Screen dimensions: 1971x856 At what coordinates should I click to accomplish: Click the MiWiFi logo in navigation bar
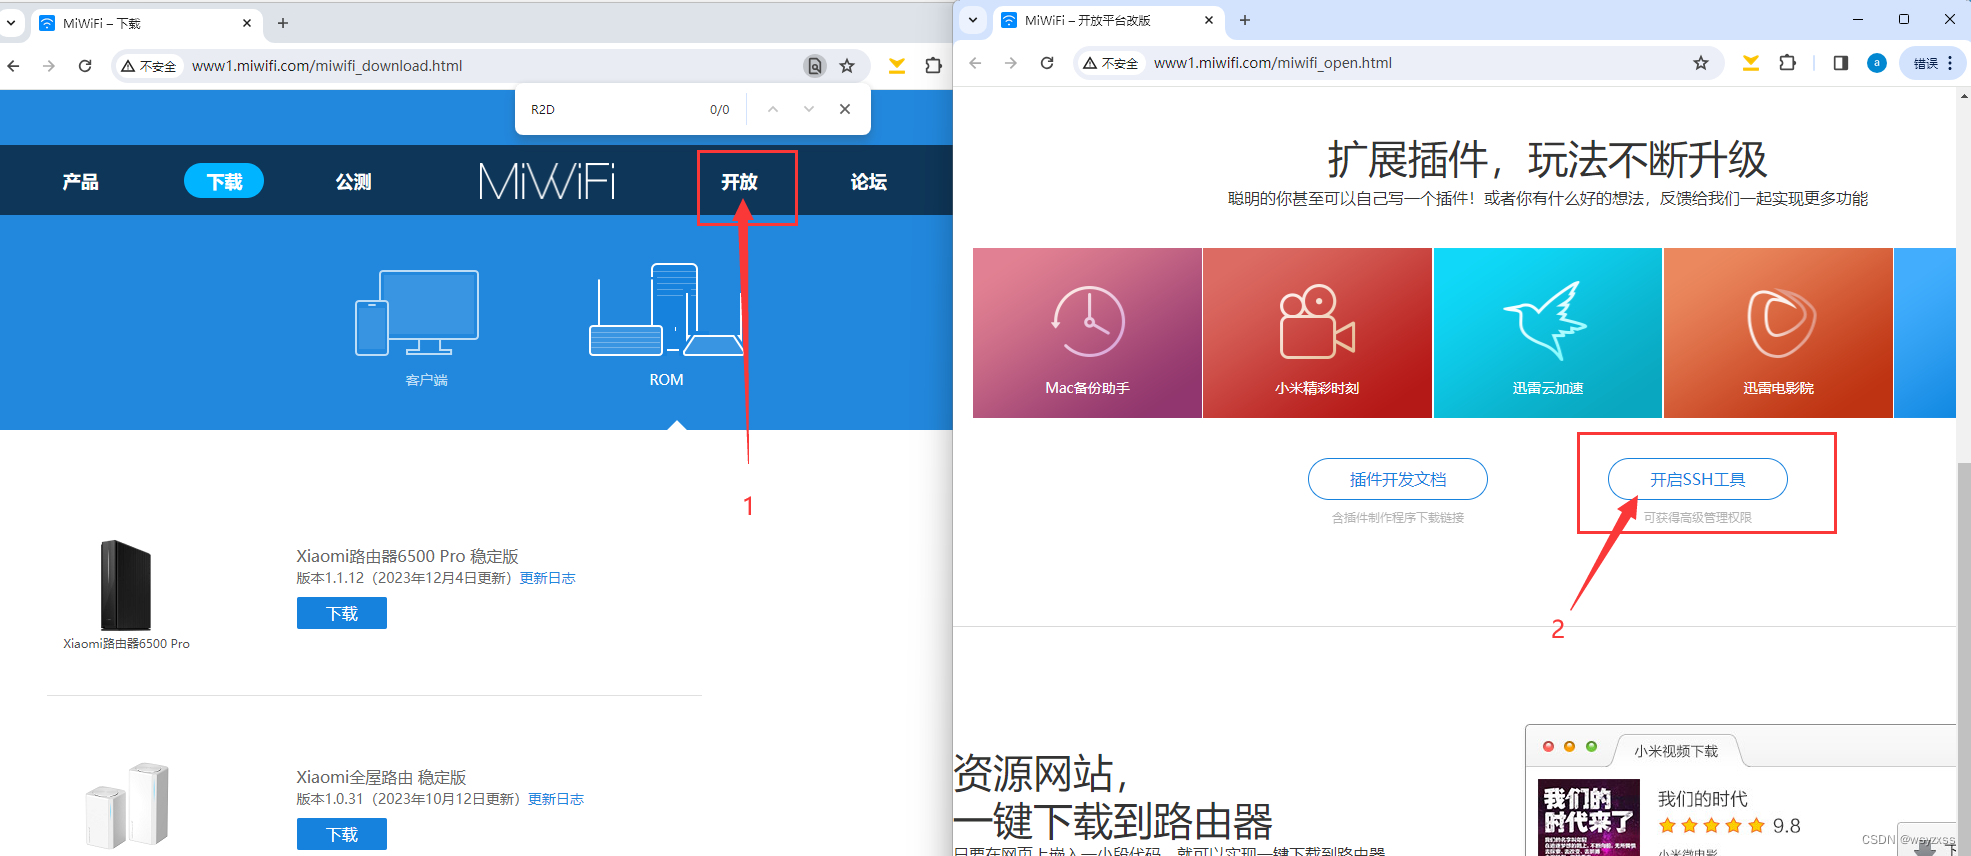pos(547,181)
